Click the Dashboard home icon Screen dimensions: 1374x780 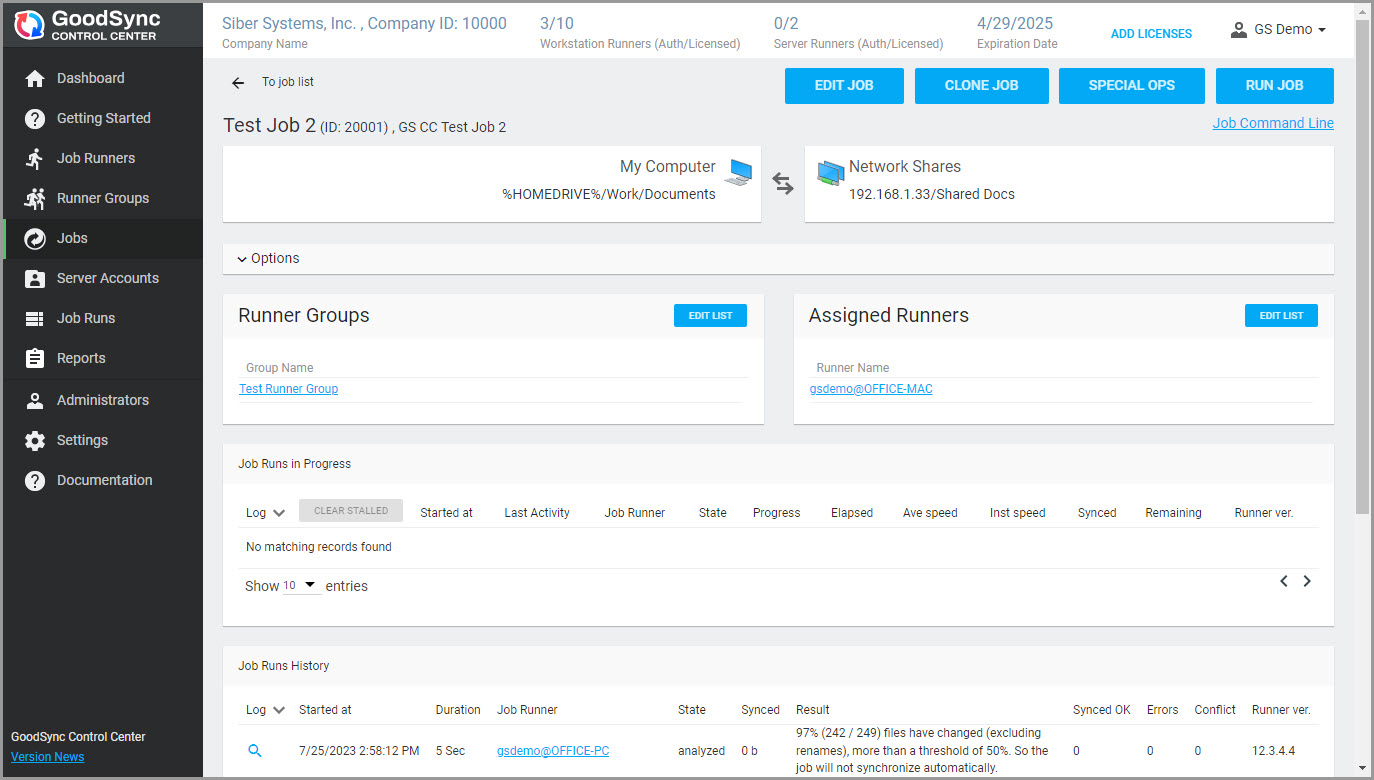(35, 78)
